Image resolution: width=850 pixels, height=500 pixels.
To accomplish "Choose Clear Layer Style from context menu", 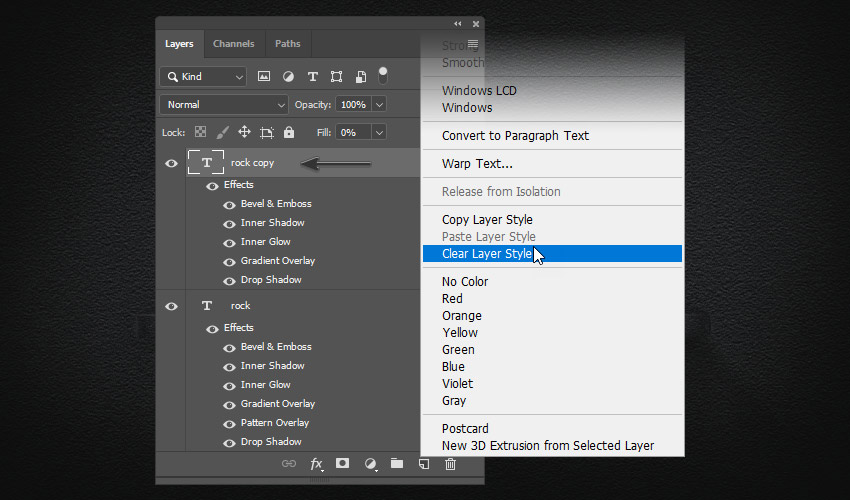I will (x=487, y=254).
